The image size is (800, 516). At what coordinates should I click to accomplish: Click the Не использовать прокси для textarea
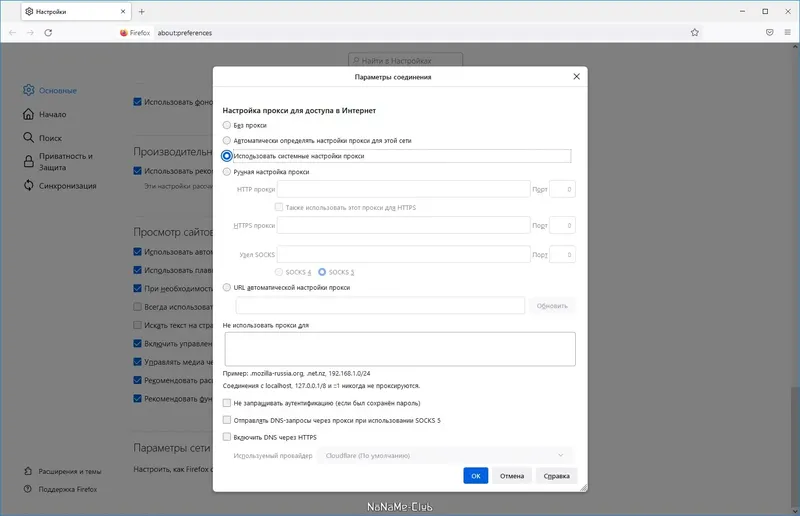click(x=400, y=349)
